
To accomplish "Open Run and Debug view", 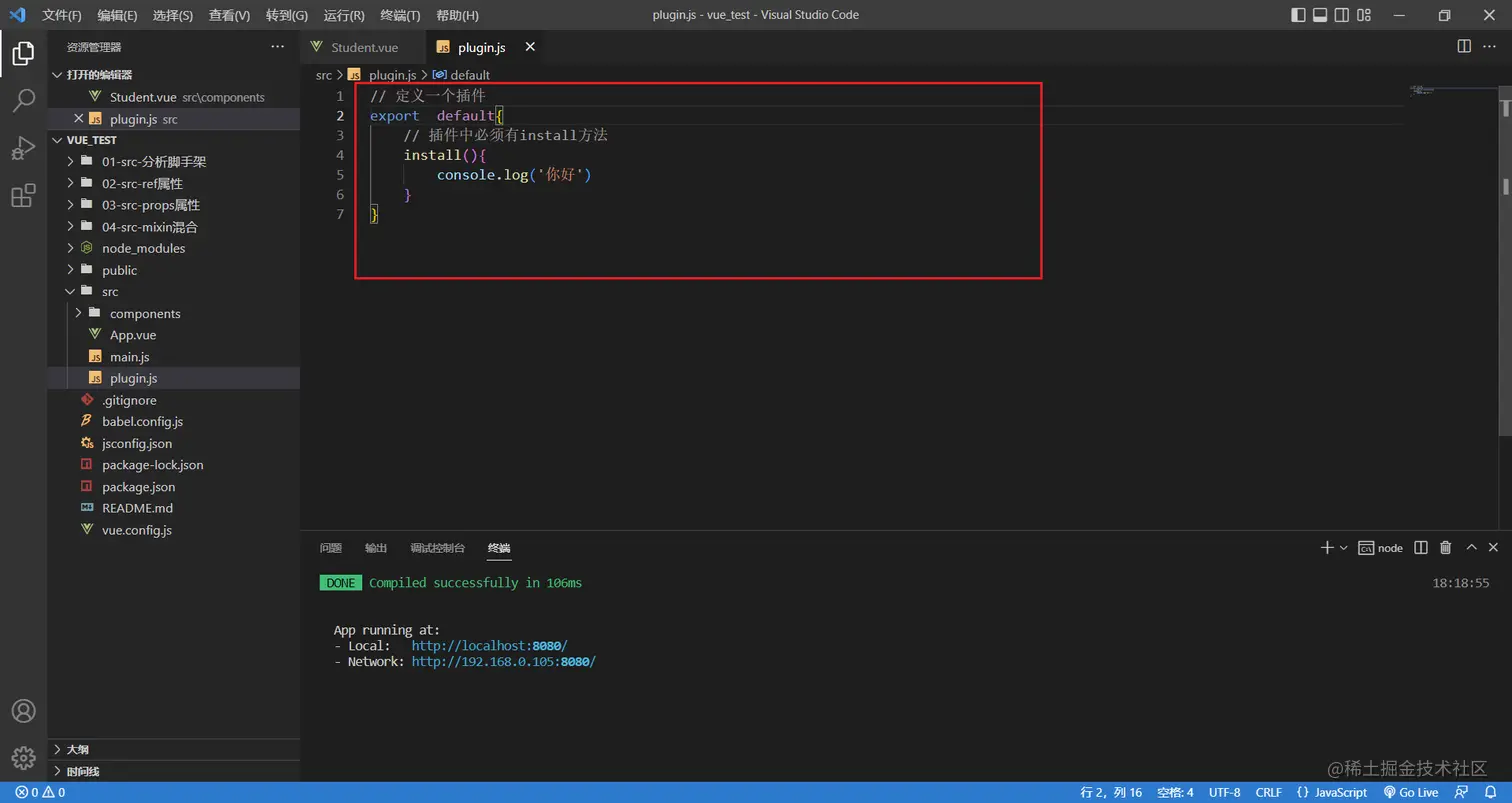I will 23,148.
